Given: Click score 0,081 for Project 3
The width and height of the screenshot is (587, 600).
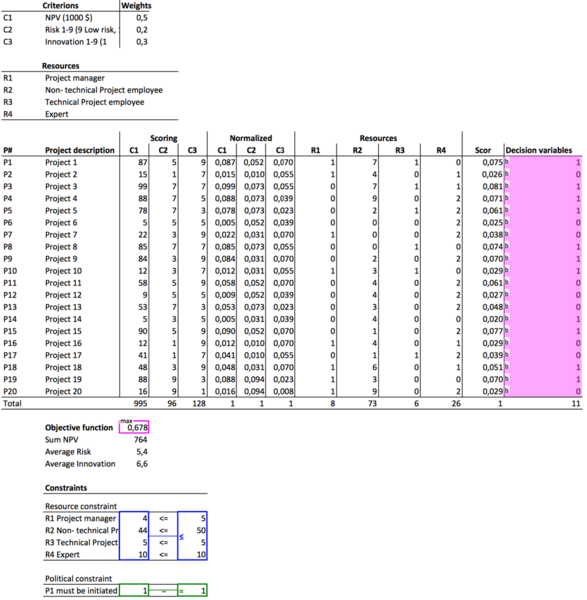Looking at the screenshot, I should tap(492, 186).
